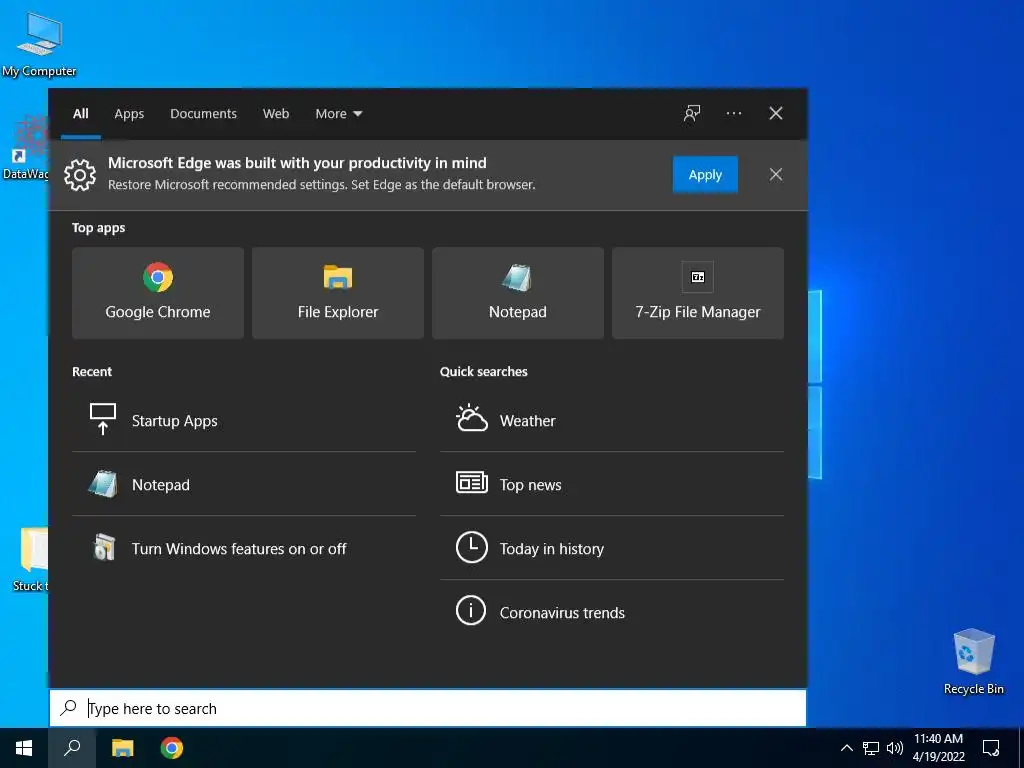Viewport: 1024px width, 768px height.
Task: Open the notification action center
Action: [x=991, y=748]
